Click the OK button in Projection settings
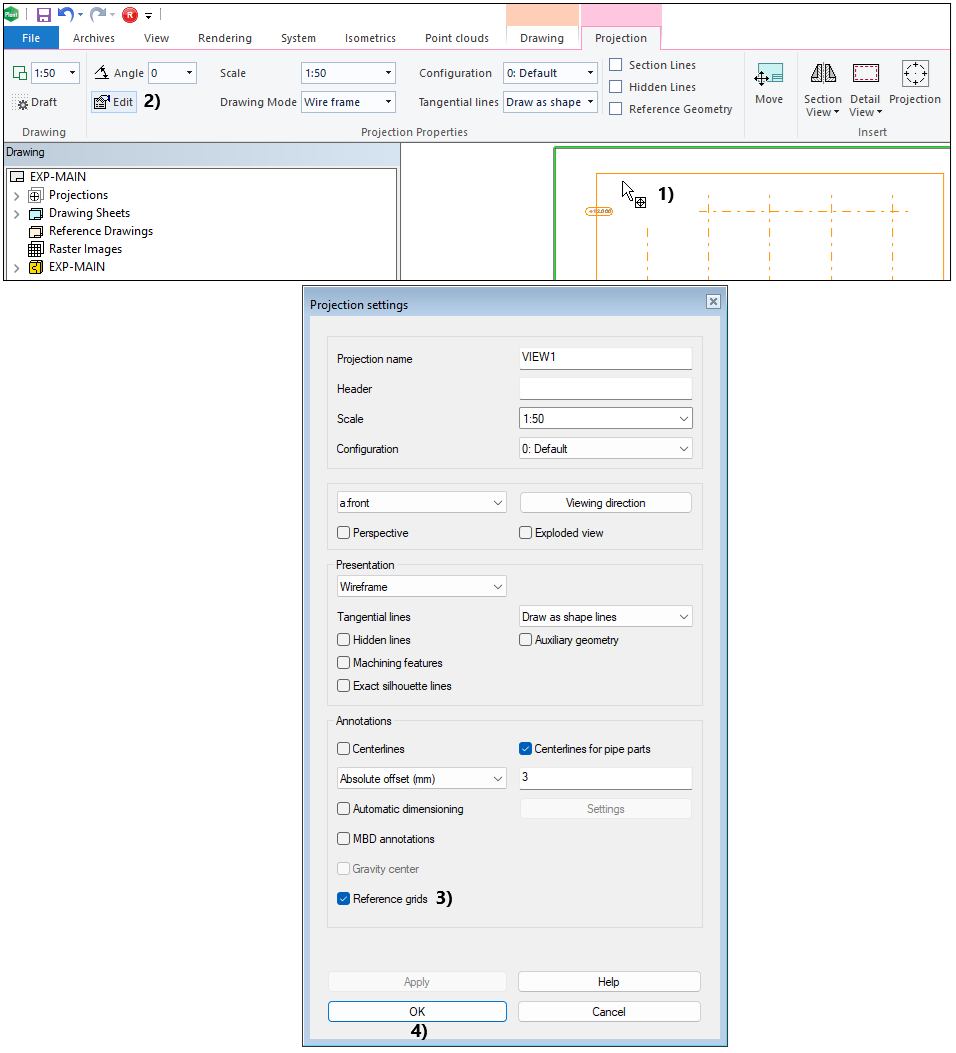Viewport: 956px width, 1053px height. [417, 1011]
